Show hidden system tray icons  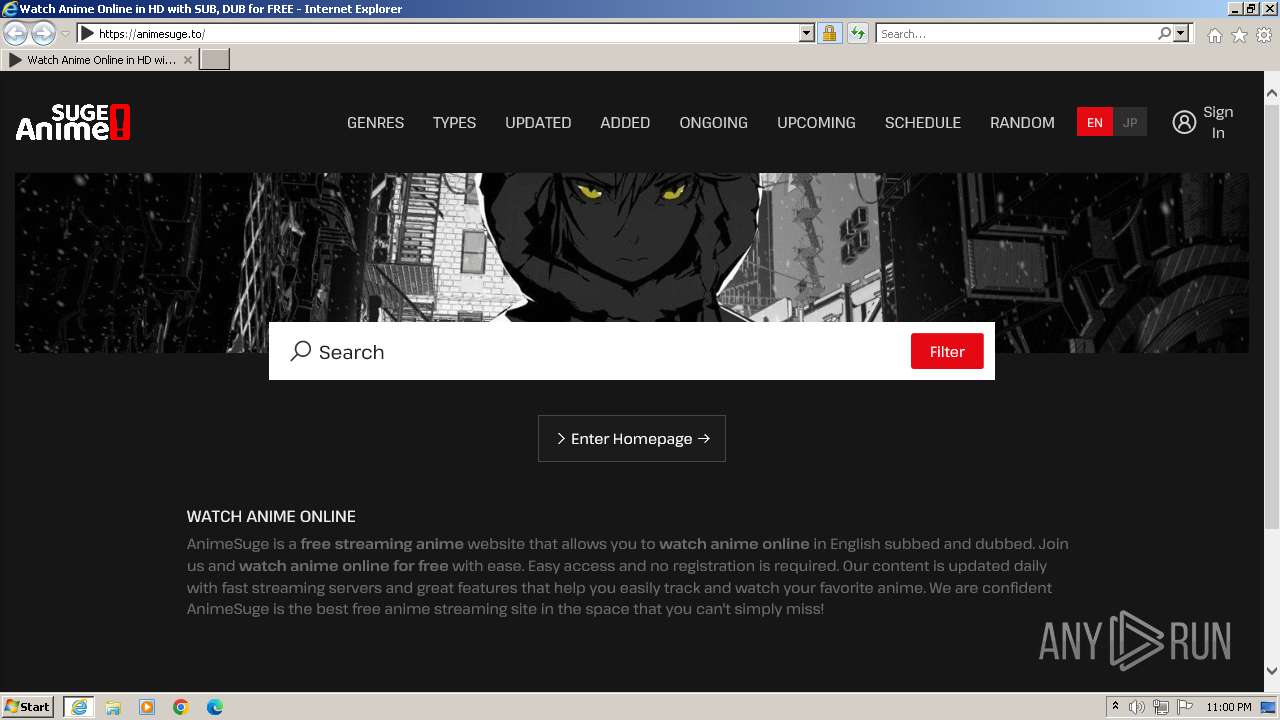click(1115, 706)
